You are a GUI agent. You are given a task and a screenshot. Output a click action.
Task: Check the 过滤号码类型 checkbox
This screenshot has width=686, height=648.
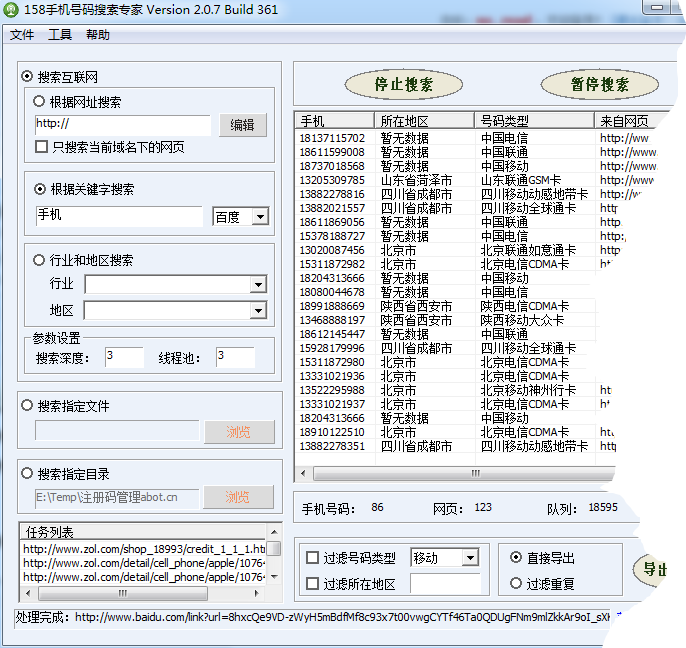312,557
